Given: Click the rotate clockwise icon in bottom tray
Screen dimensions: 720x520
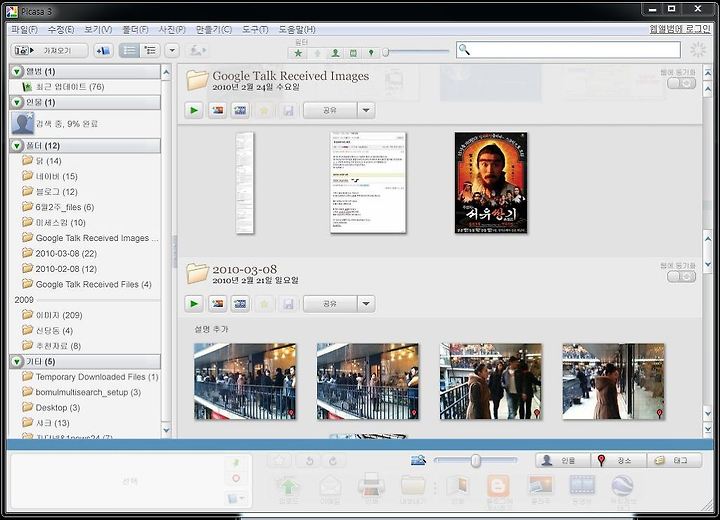Looking at the screenshot, I should [333, 461].
